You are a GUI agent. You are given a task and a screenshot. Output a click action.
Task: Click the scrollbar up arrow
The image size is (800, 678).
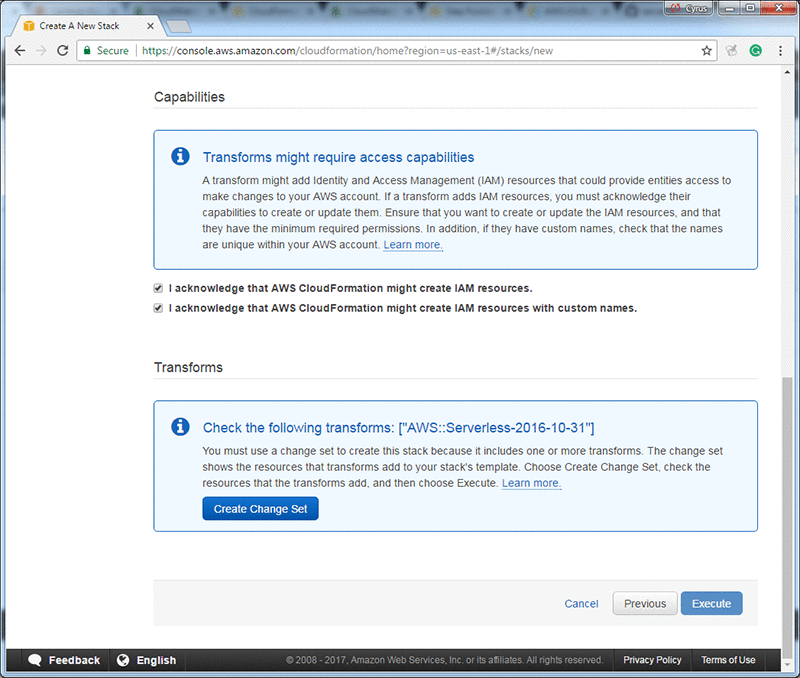[787, 72]
